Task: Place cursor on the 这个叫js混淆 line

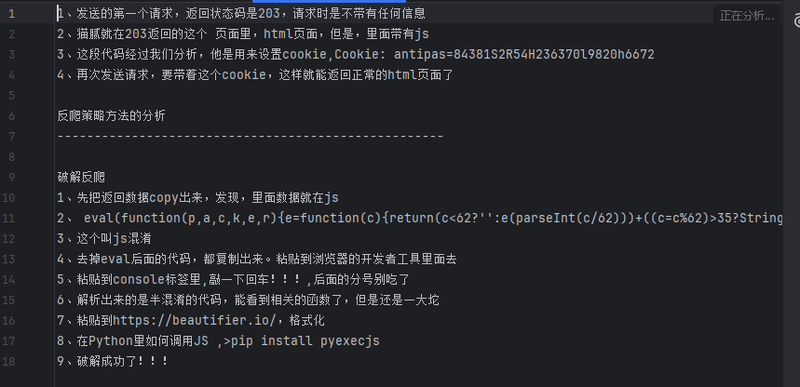Action: (x=104, y=239)
